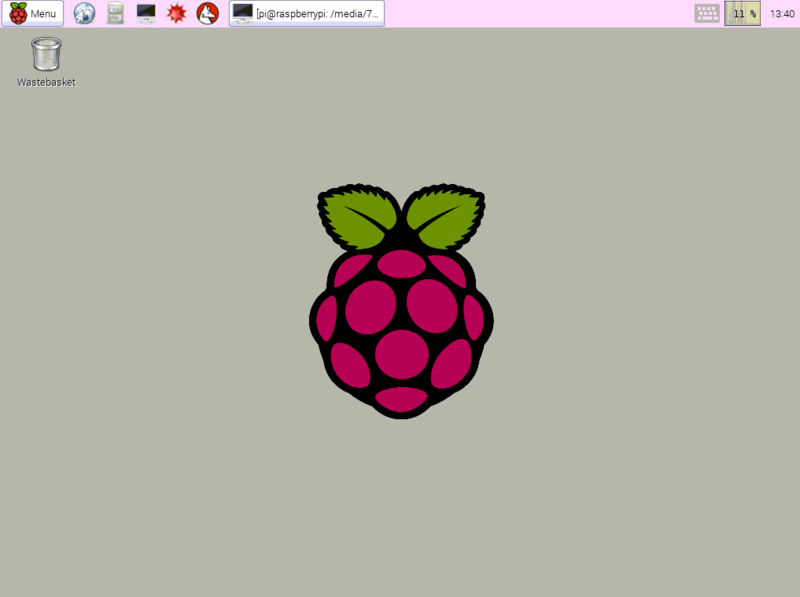The image size is (800, 597).
Task: Click the CPU load indicator showing 11%
Action: click(743, 13)
